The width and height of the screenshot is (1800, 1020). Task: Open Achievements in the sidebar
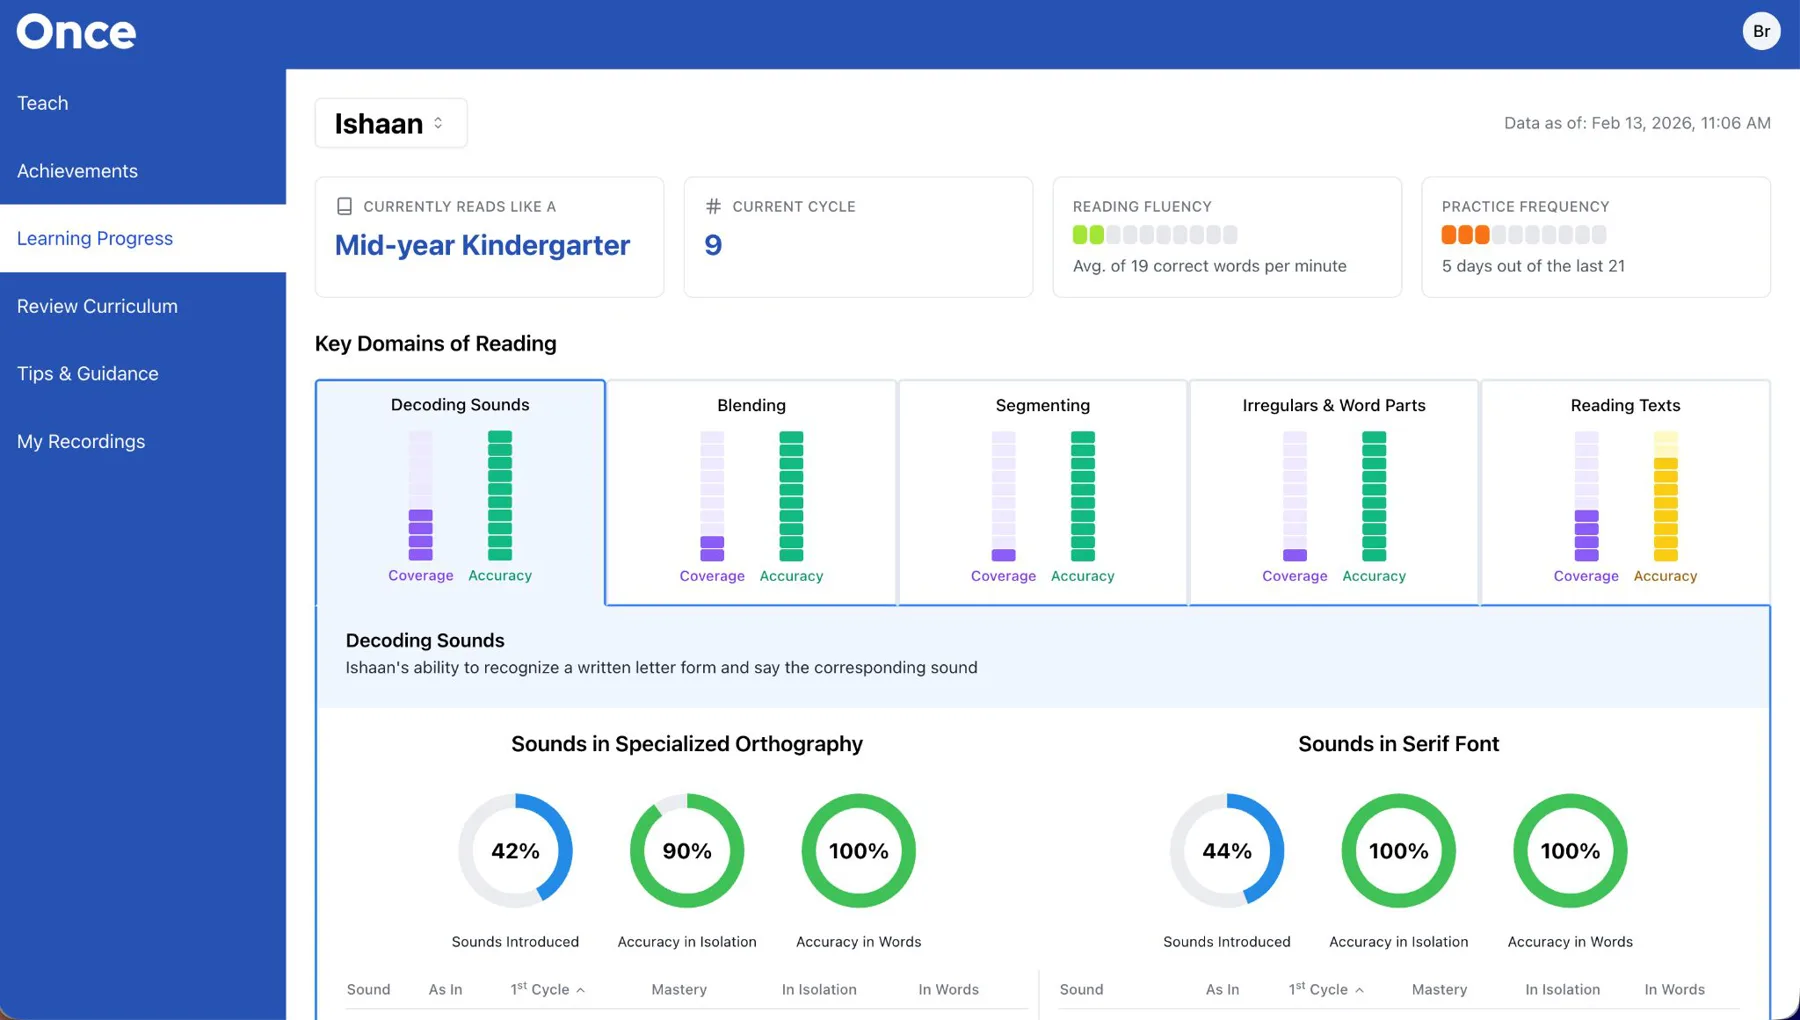pyautogui.click(x=143, y=171)
